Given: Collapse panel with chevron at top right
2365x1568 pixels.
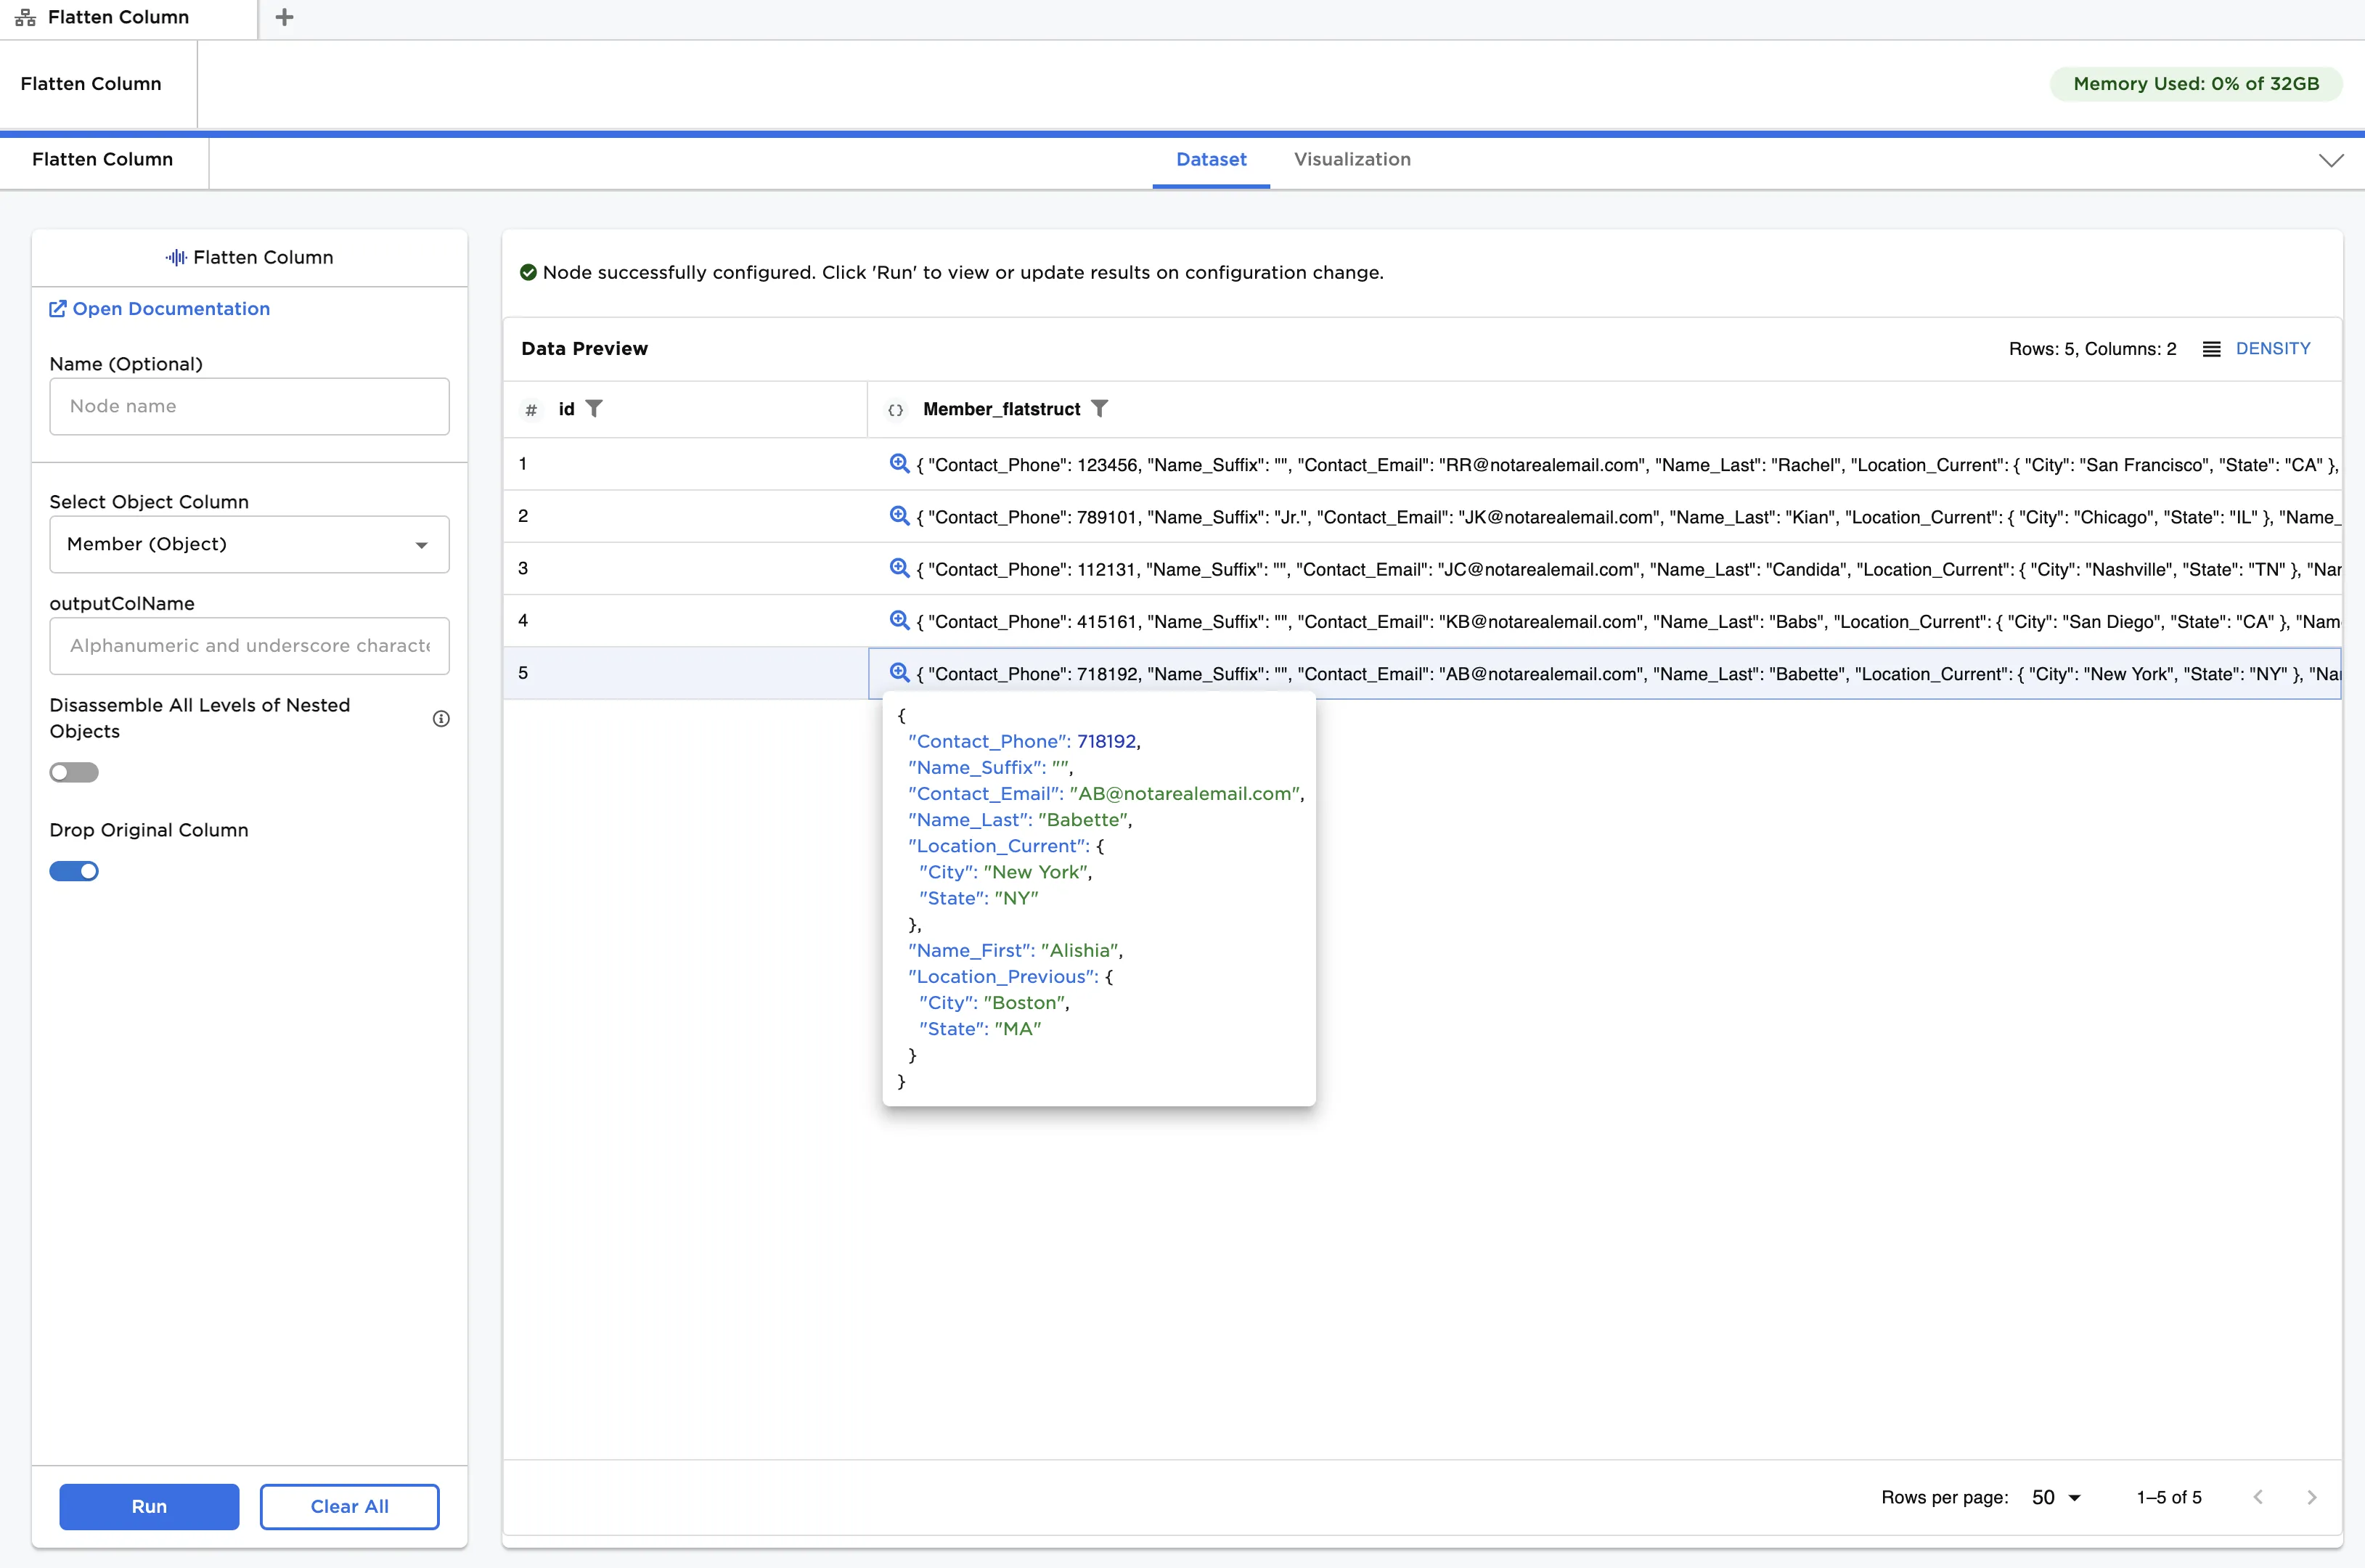Looking at the screenshot, I should 2331,160.
